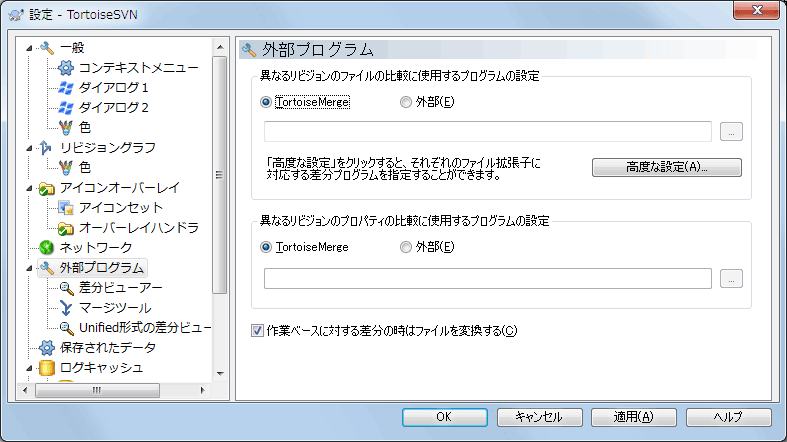Click the file diff program path field

pos(488,131)
